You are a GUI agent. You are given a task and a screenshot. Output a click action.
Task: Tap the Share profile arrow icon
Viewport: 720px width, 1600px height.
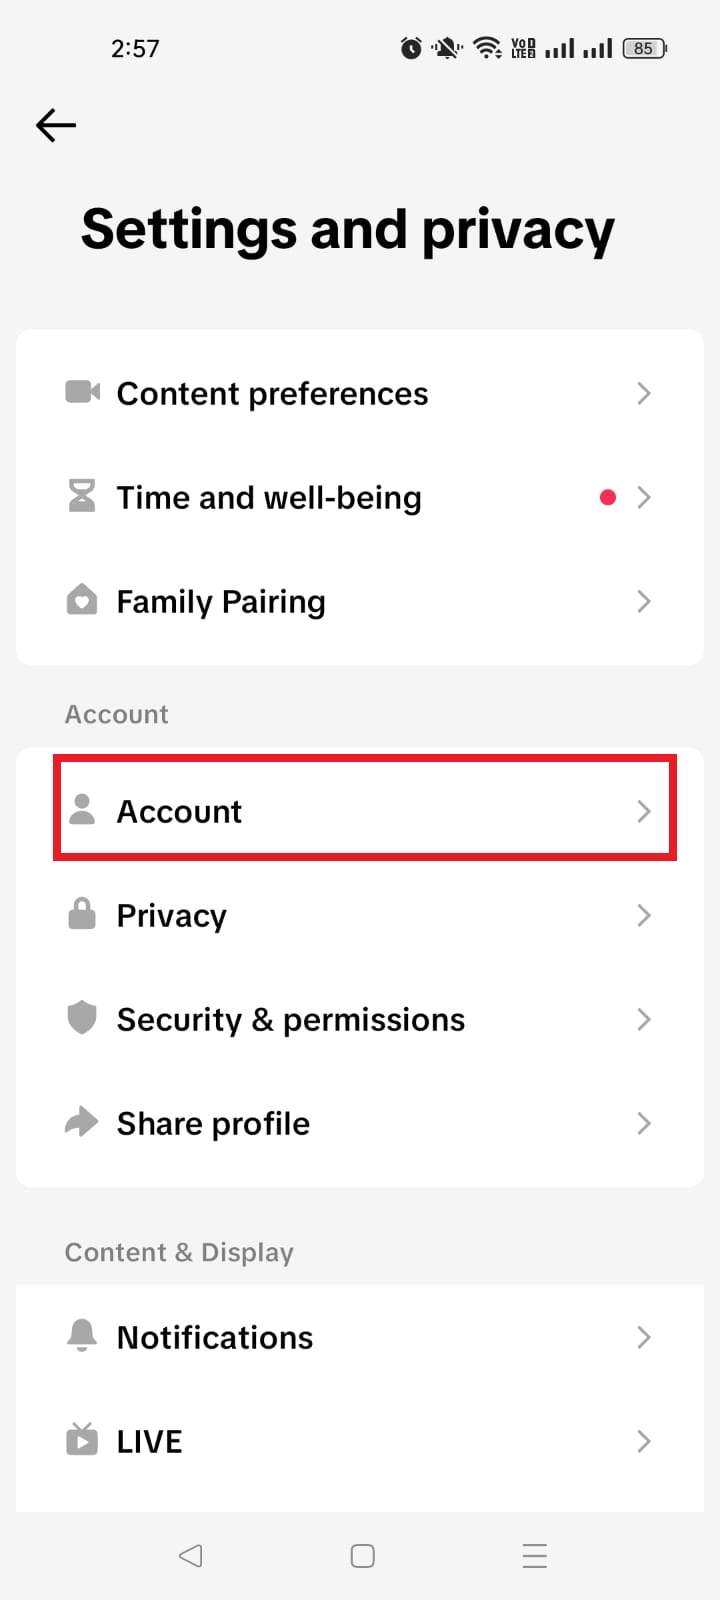(83, 1123)
